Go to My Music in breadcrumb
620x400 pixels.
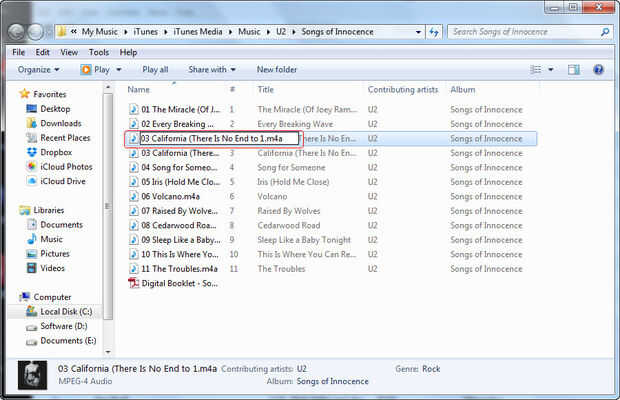[100, 32]
